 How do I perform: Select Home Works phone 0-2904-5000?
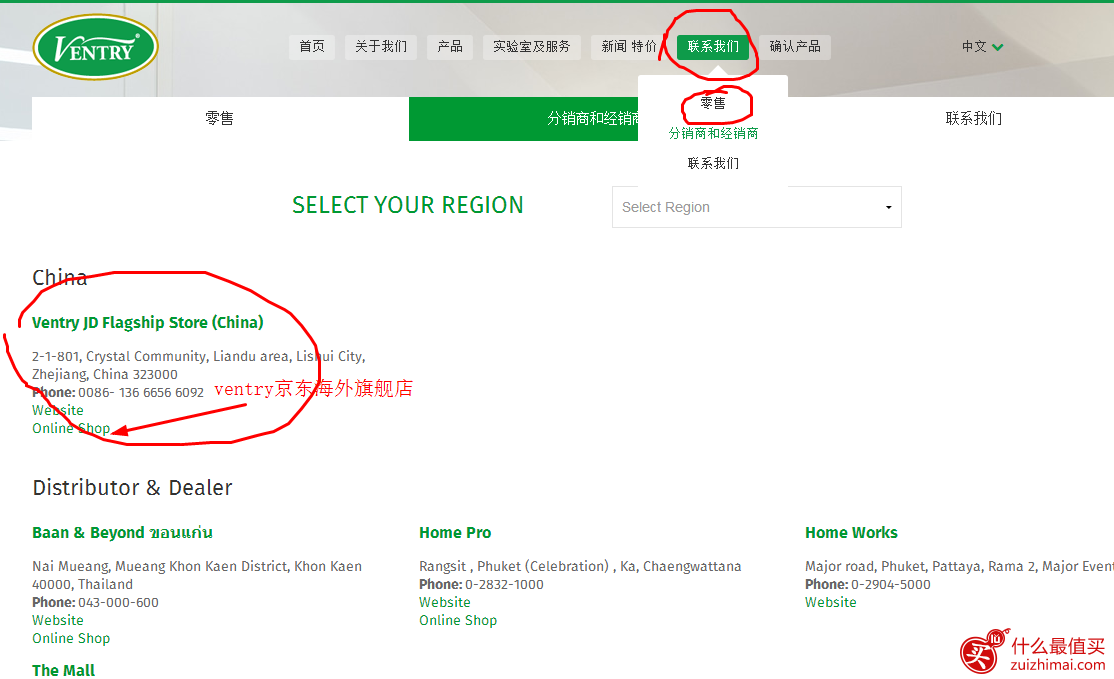click(891, 585)
